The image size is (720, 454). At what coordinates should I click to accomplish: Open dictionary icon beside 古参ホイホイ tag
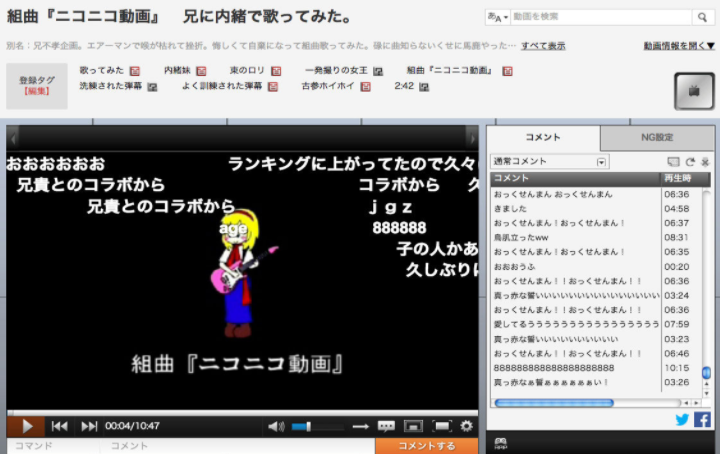[366, 86]
